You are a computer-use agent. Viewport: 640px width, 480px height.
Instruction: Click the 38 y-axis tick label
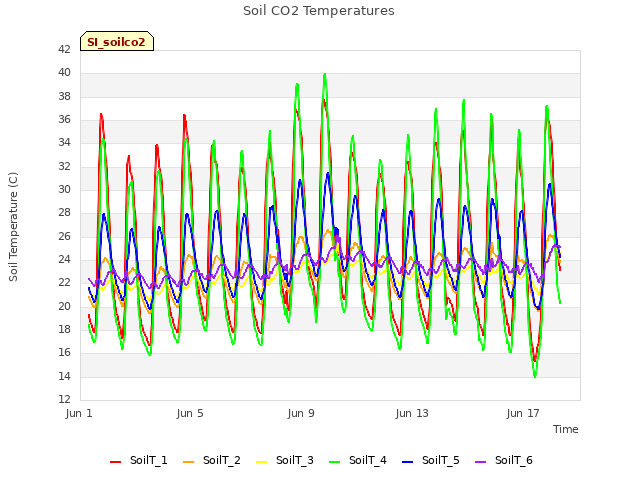pyautogui.click(x=64, y=96)
